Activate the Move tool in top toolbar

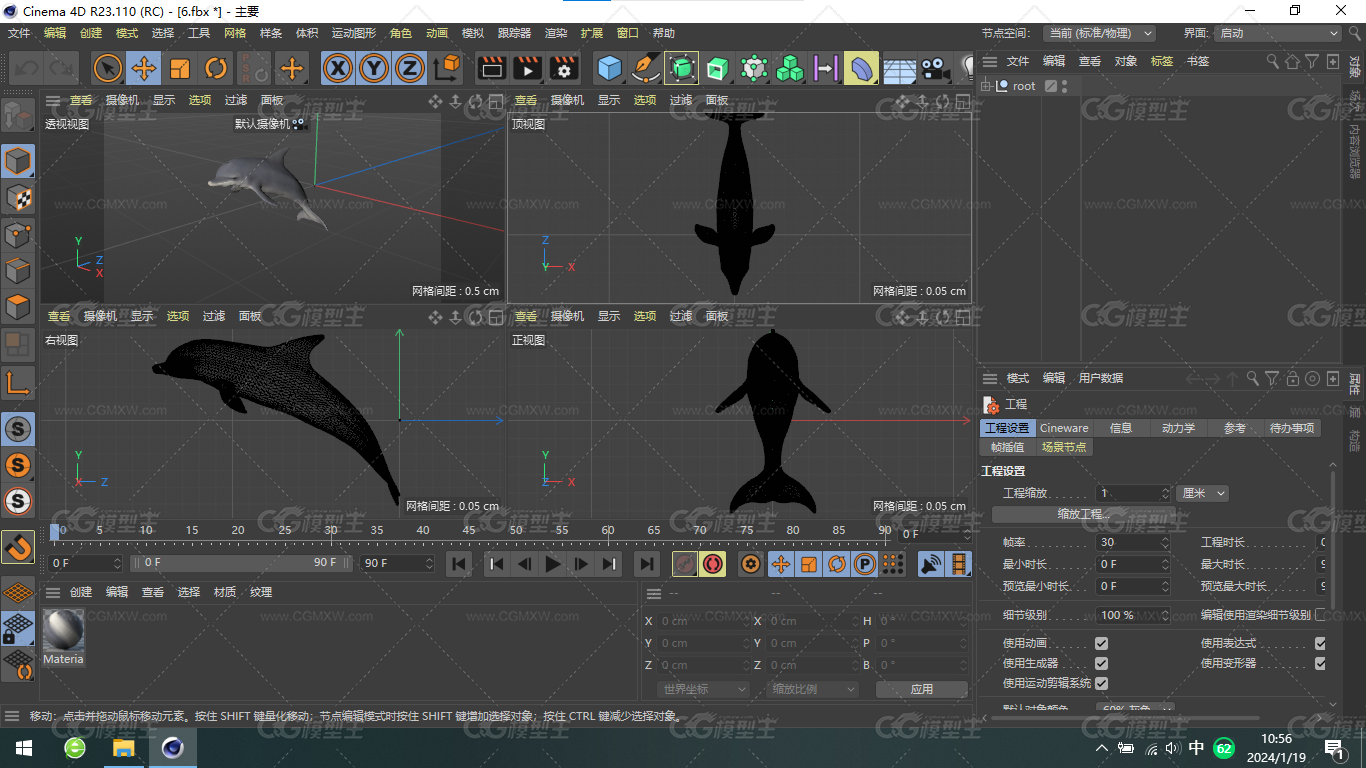[144, 68]
